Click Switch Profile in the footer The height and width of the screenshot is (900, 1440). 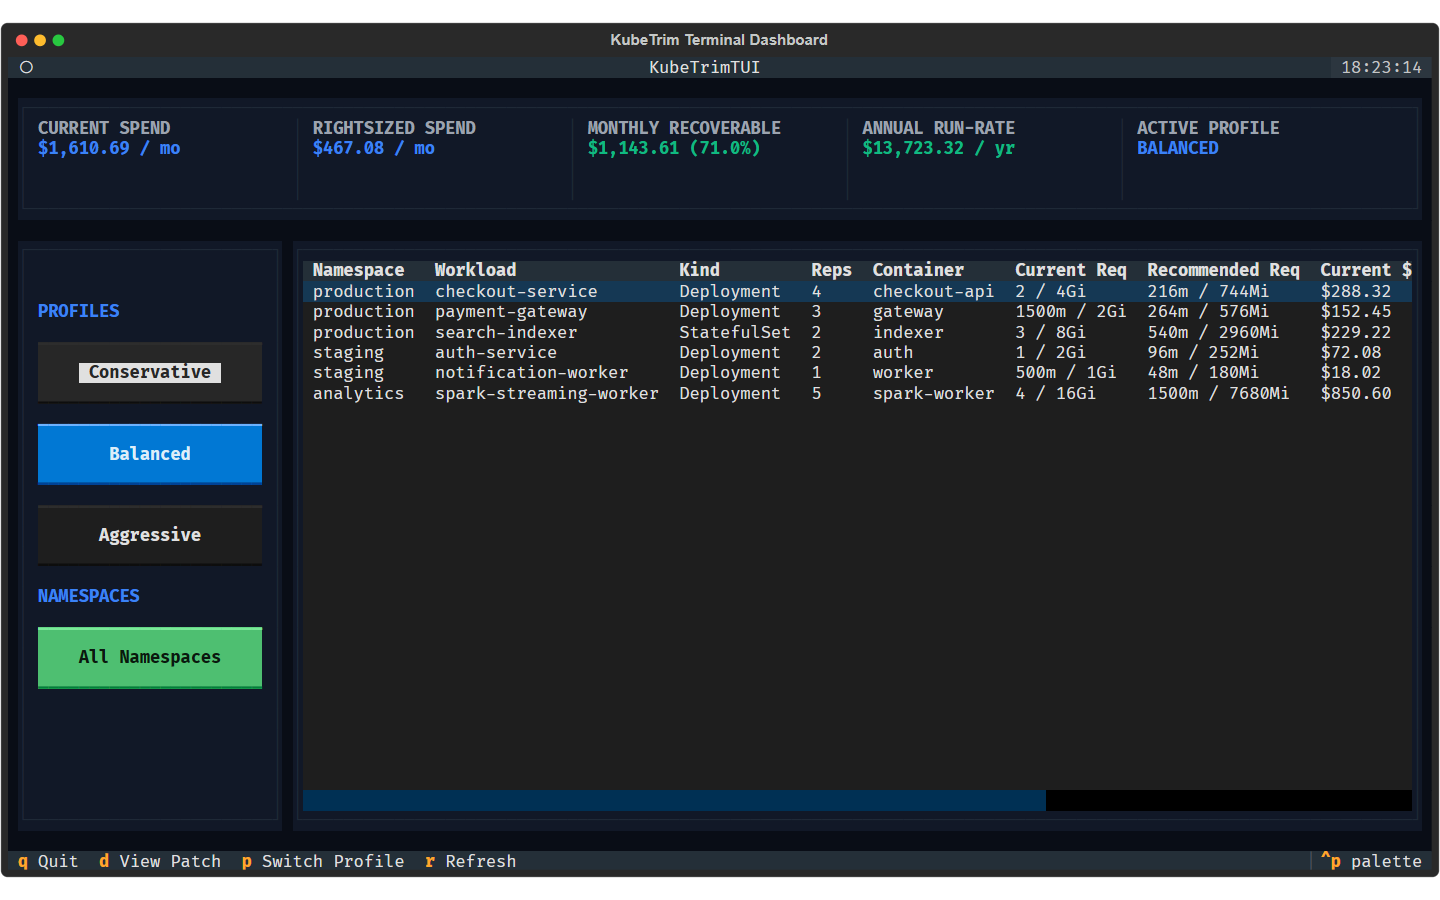pyautogui.click(x=323, y=861)
